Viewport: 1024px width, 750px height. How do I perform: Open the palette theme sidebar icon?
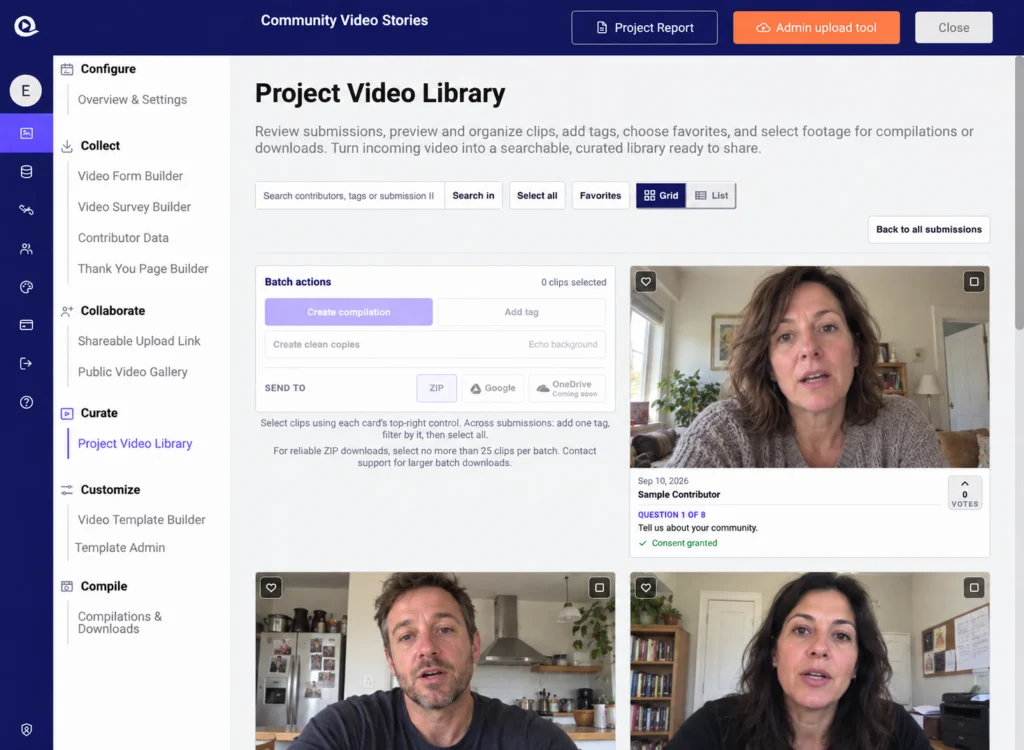pyautogui.click(x=26, y=287)
